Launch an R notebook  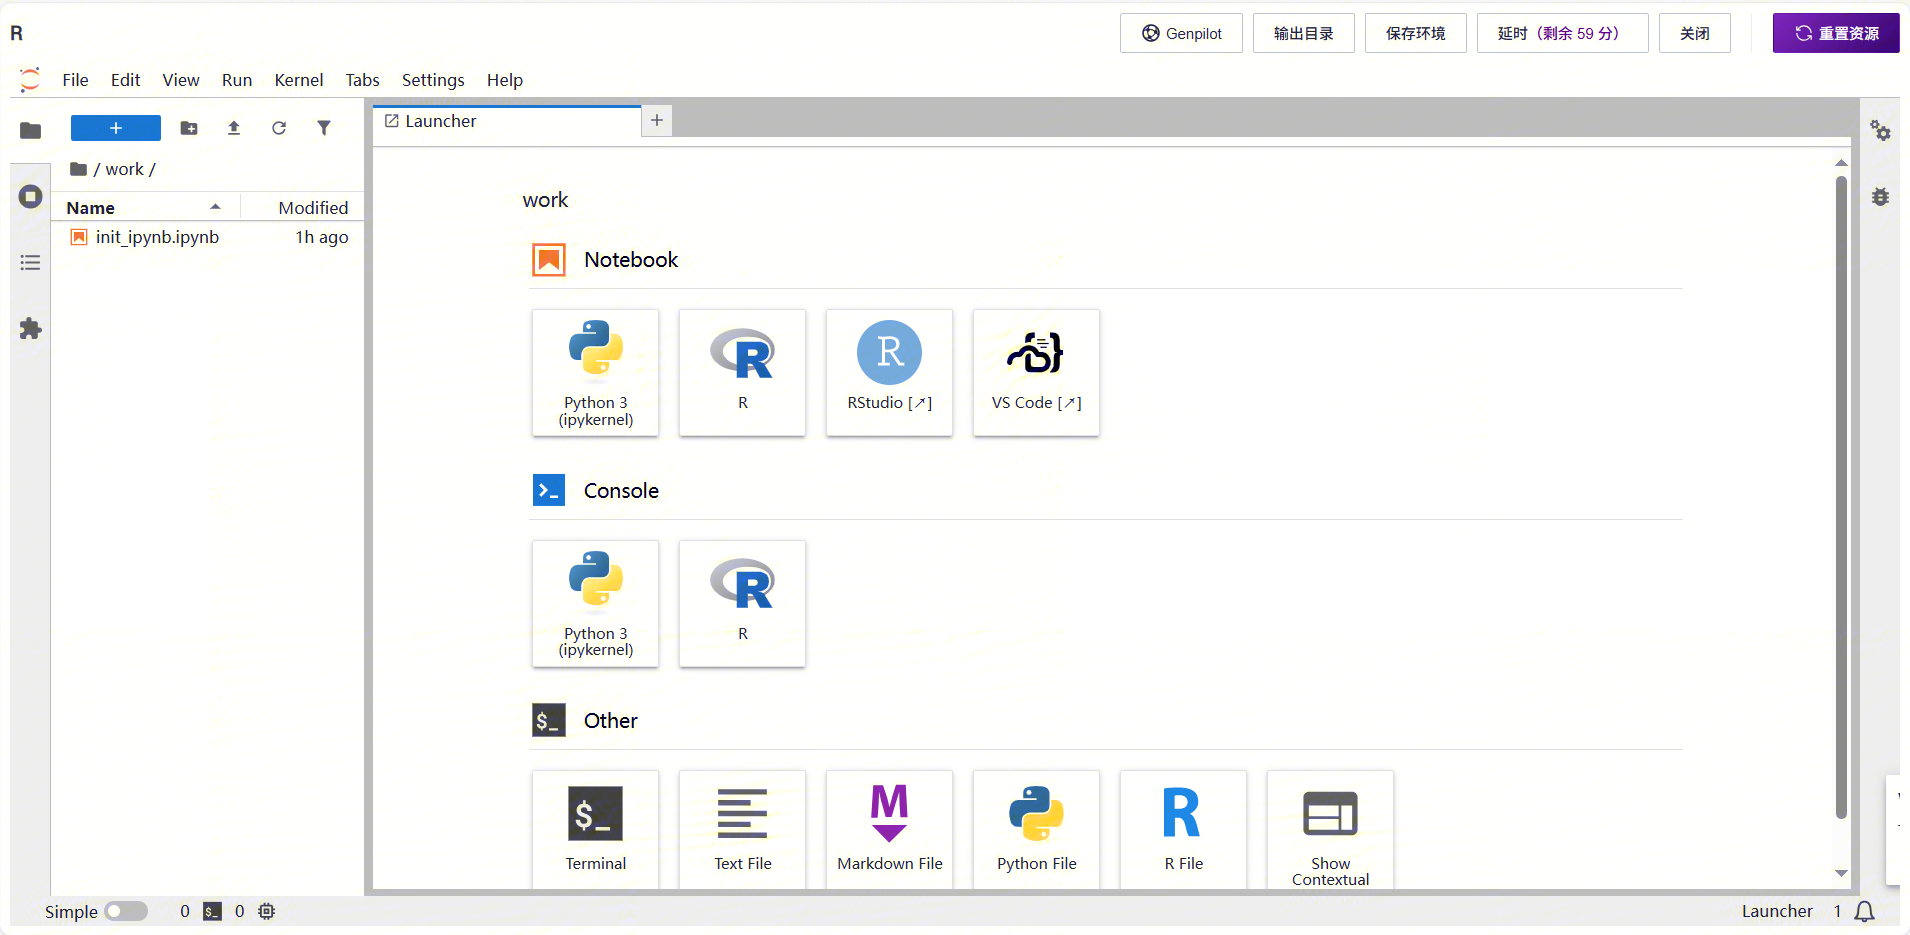click(743, 373)
